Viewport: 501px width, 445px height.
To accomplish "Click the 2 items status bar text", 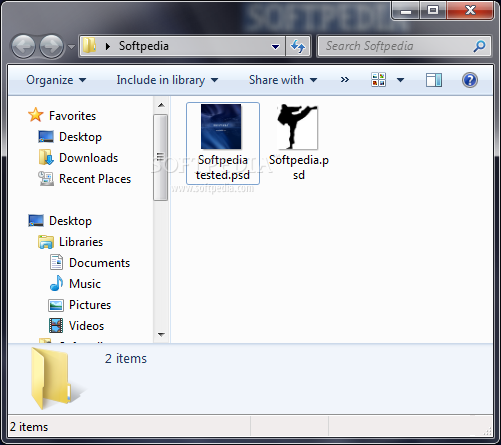I will [29, 427].
